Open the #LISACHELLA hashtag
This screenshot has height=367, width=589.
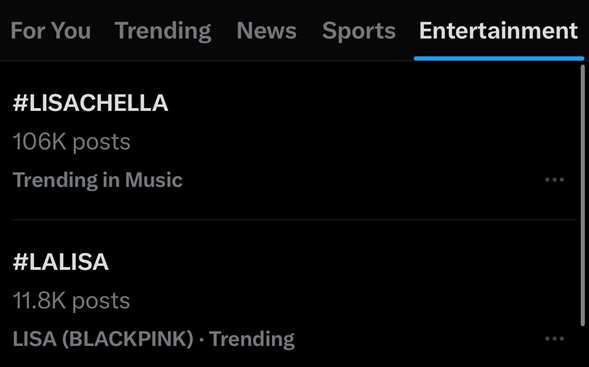pos(91,103)
